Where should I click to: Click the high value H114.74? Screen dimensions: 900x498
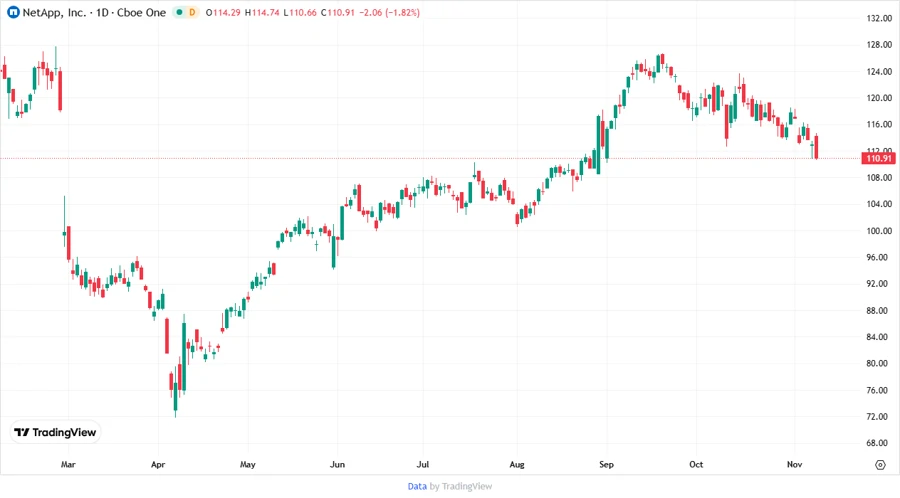click(x=262, y=12)
